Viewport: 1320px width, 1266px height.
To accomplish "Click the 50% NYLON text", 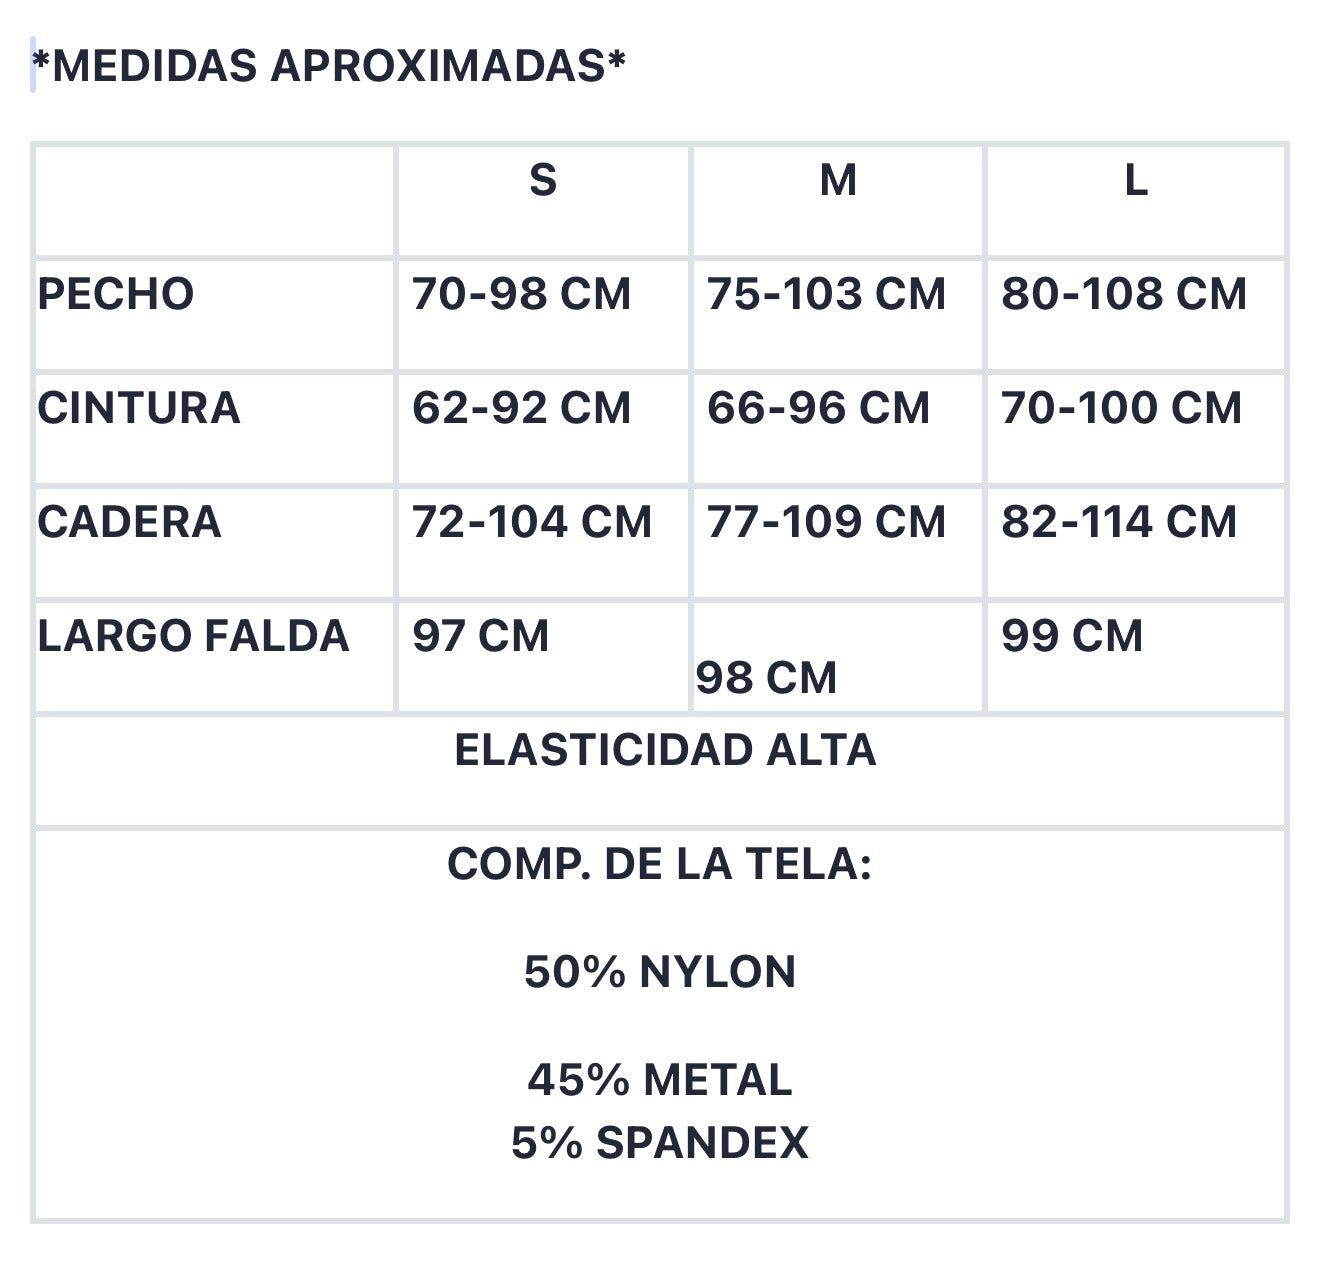I will point(660,972).
